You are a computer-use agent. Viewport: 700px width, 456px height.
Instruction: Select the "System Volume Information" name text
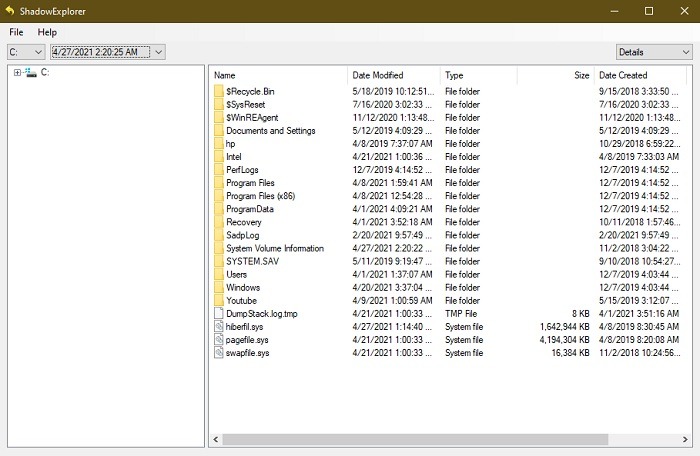(x=275, y=248)
